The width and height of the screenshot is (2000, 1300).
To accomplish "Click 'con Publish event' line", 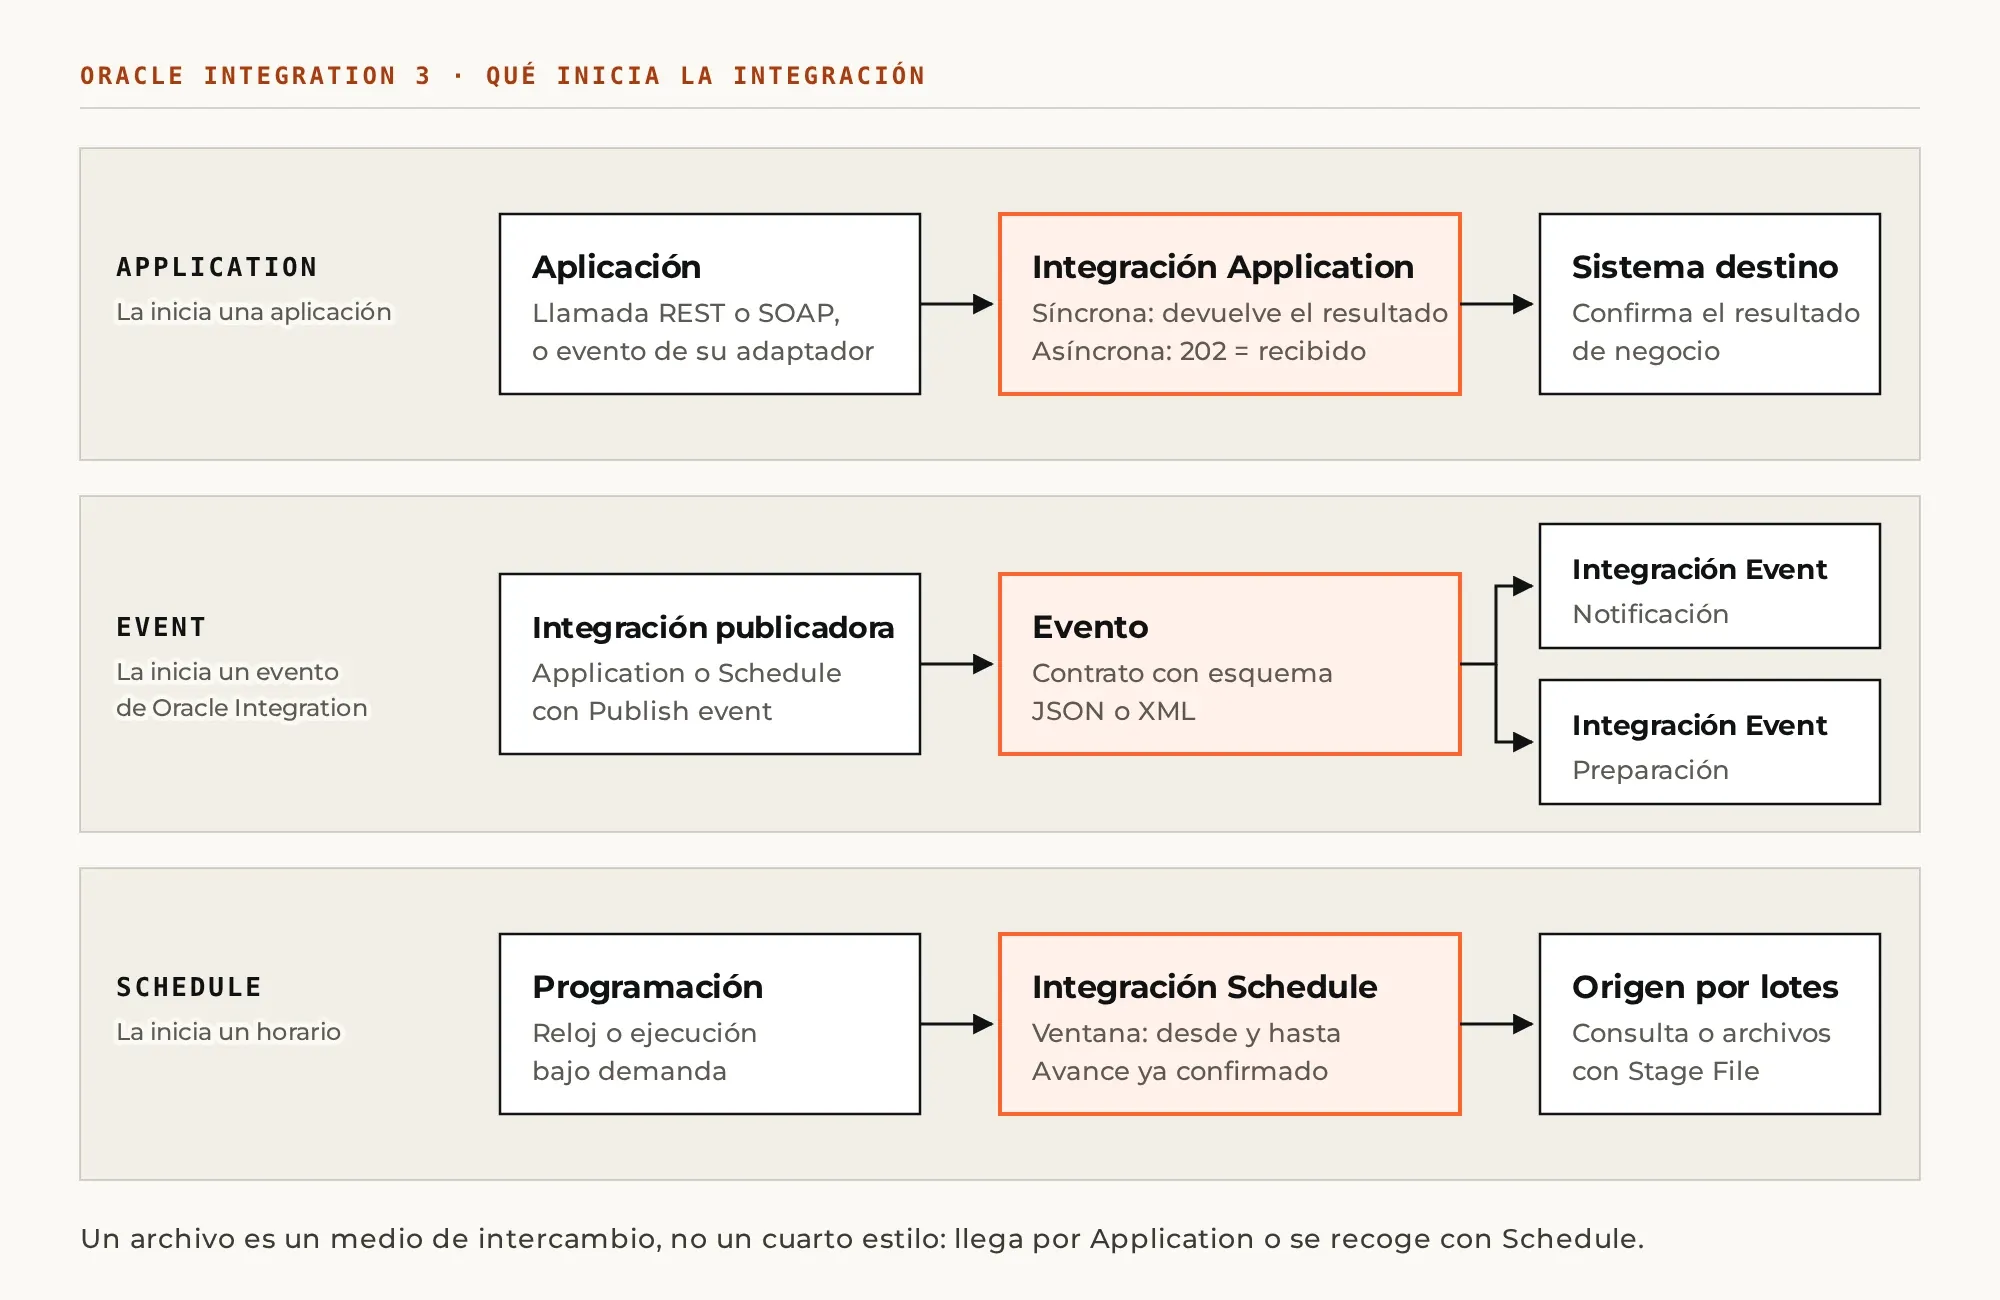I will tap(651, 711).
